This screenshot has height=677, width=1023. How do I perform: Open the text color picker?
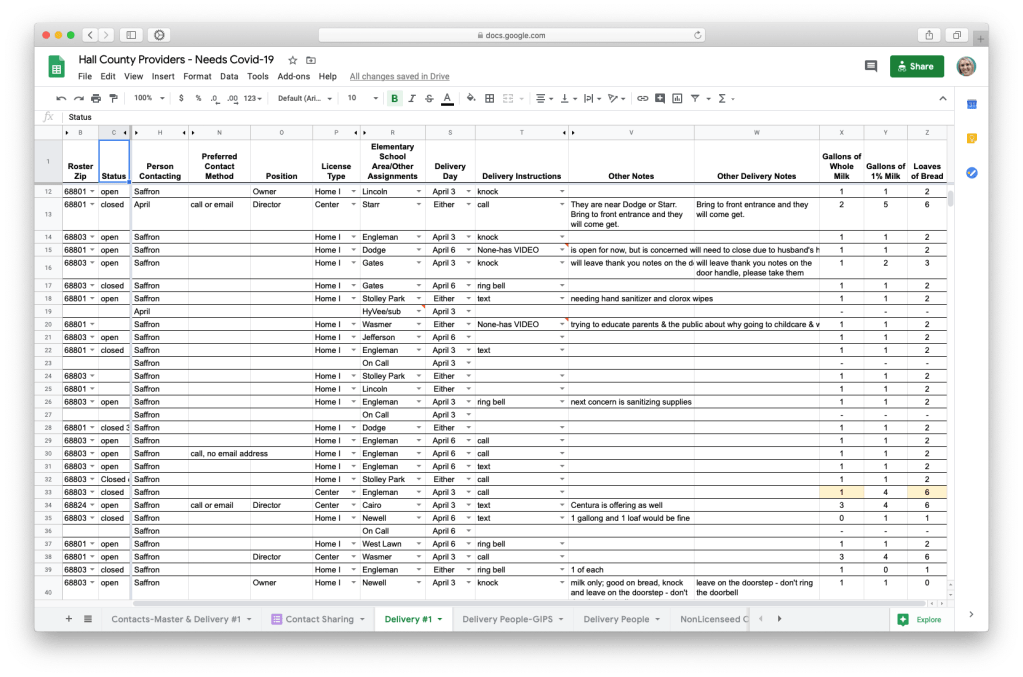[446, 98]
